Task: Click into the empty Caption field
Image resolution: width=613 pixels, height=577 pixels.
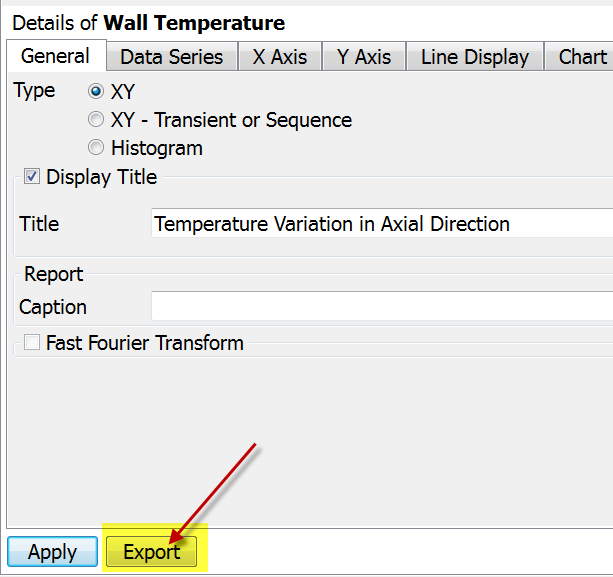Action: coord(382,306)
